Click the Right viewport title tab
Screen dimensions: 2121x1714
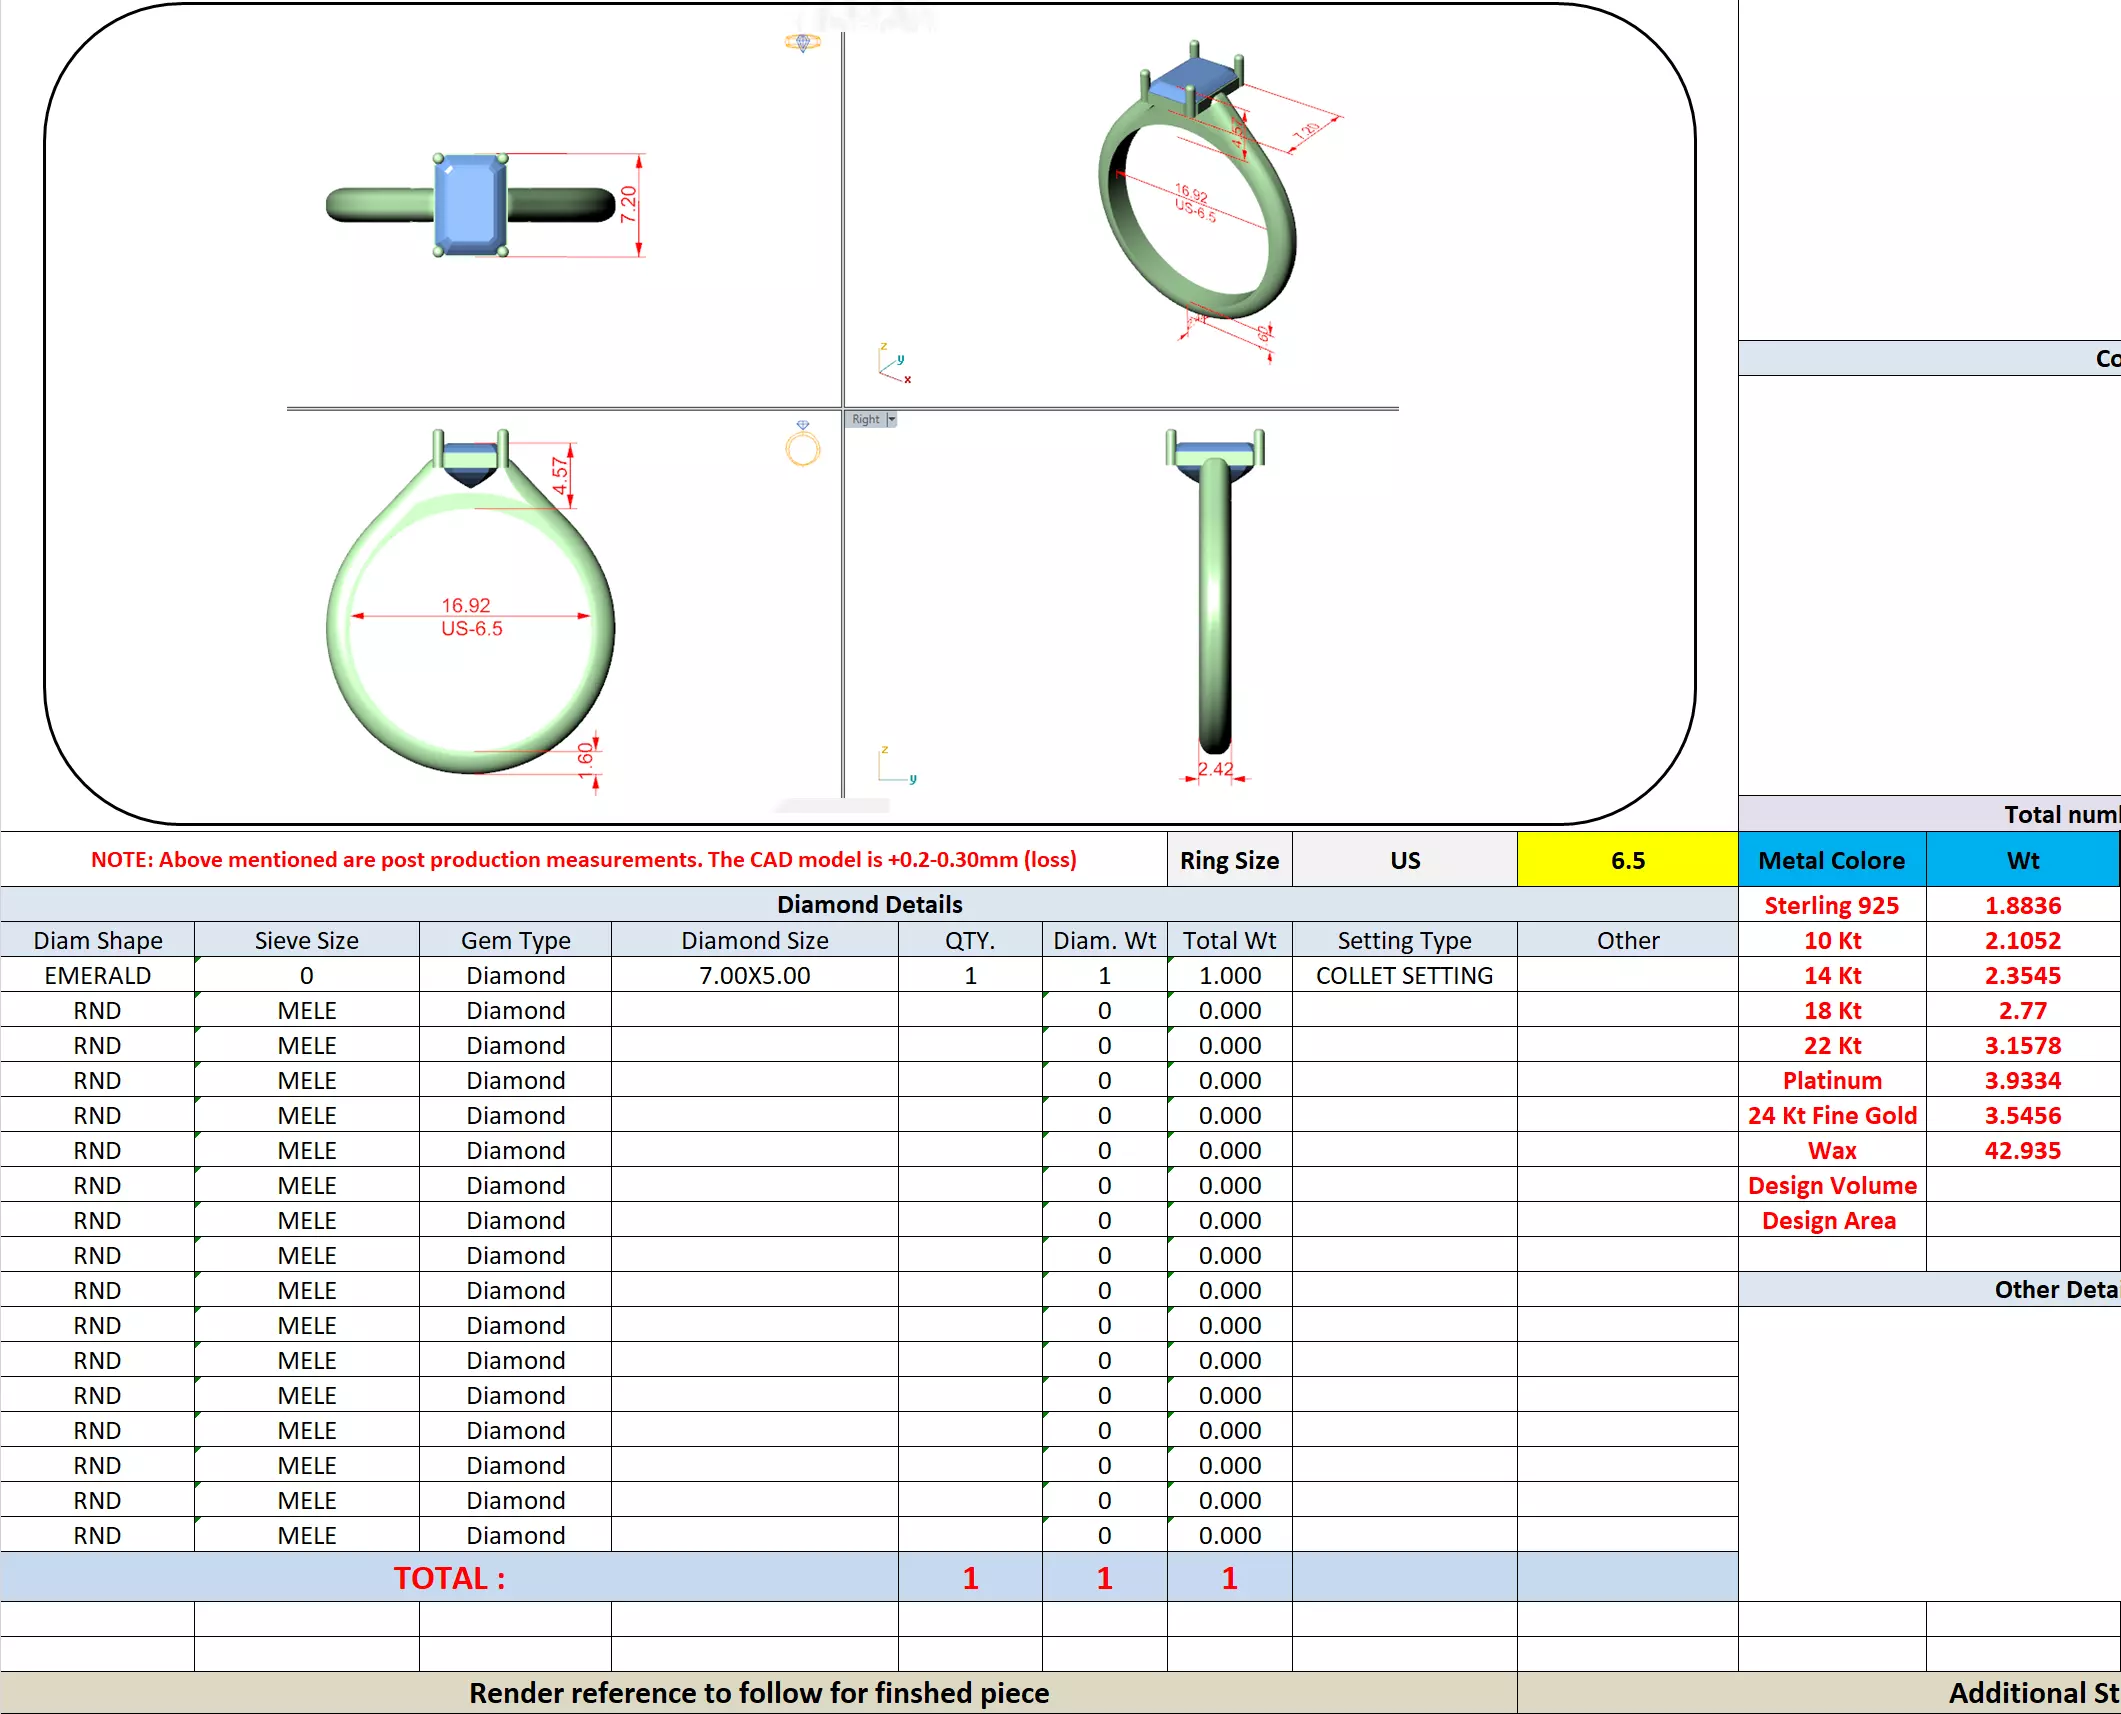coord(865,420)
